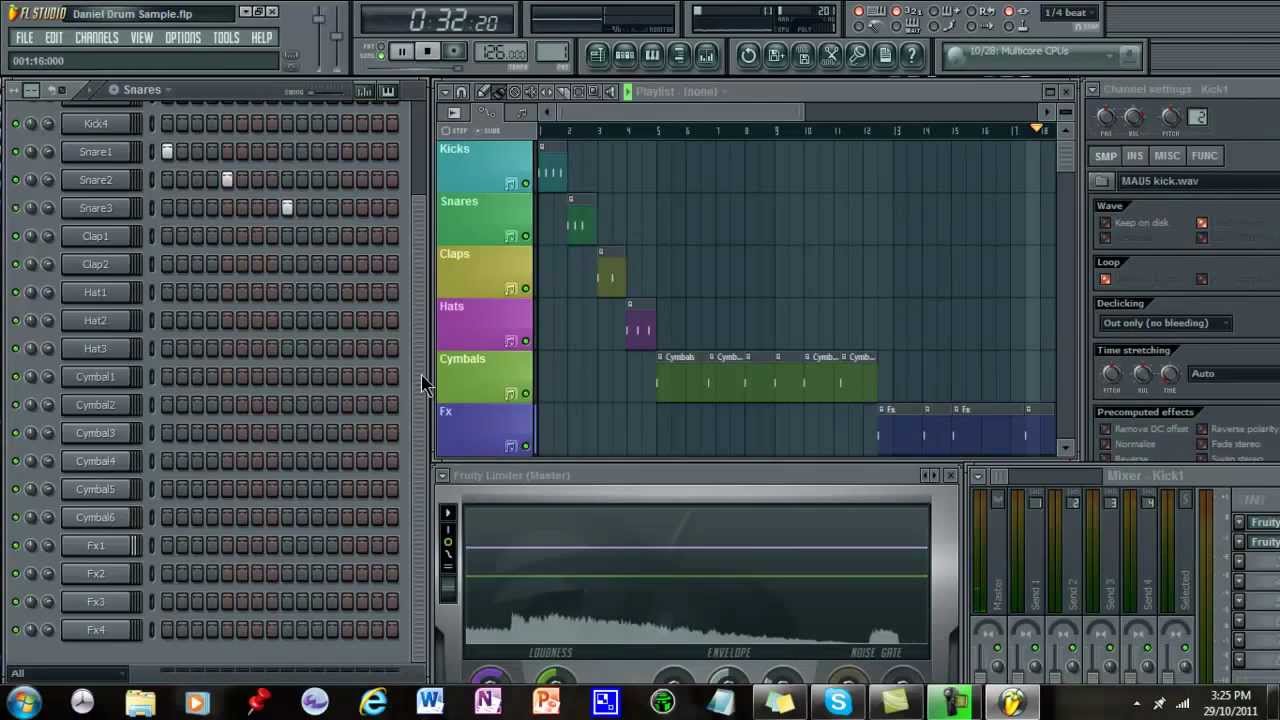Screen dimensions: 1280x720
Task: Select the pencil draw tool in playlist
Action: [x=483, y=91]
